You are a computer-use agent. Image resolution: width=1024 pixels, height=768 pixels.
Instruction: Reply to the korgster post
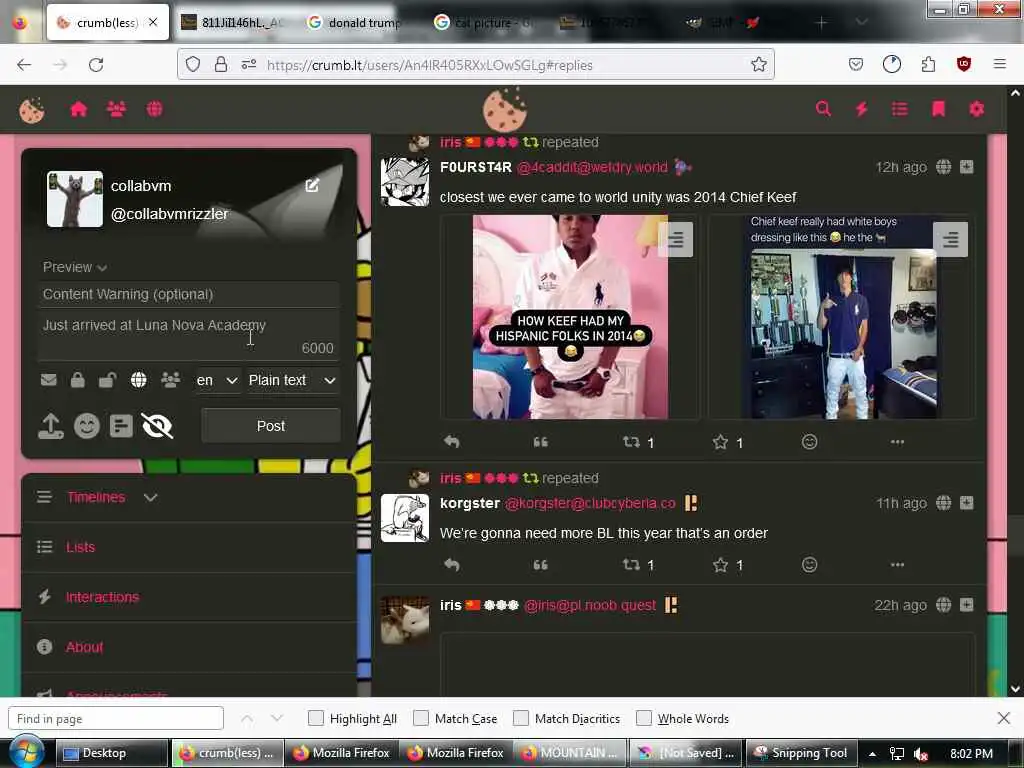tap(451, 565)
